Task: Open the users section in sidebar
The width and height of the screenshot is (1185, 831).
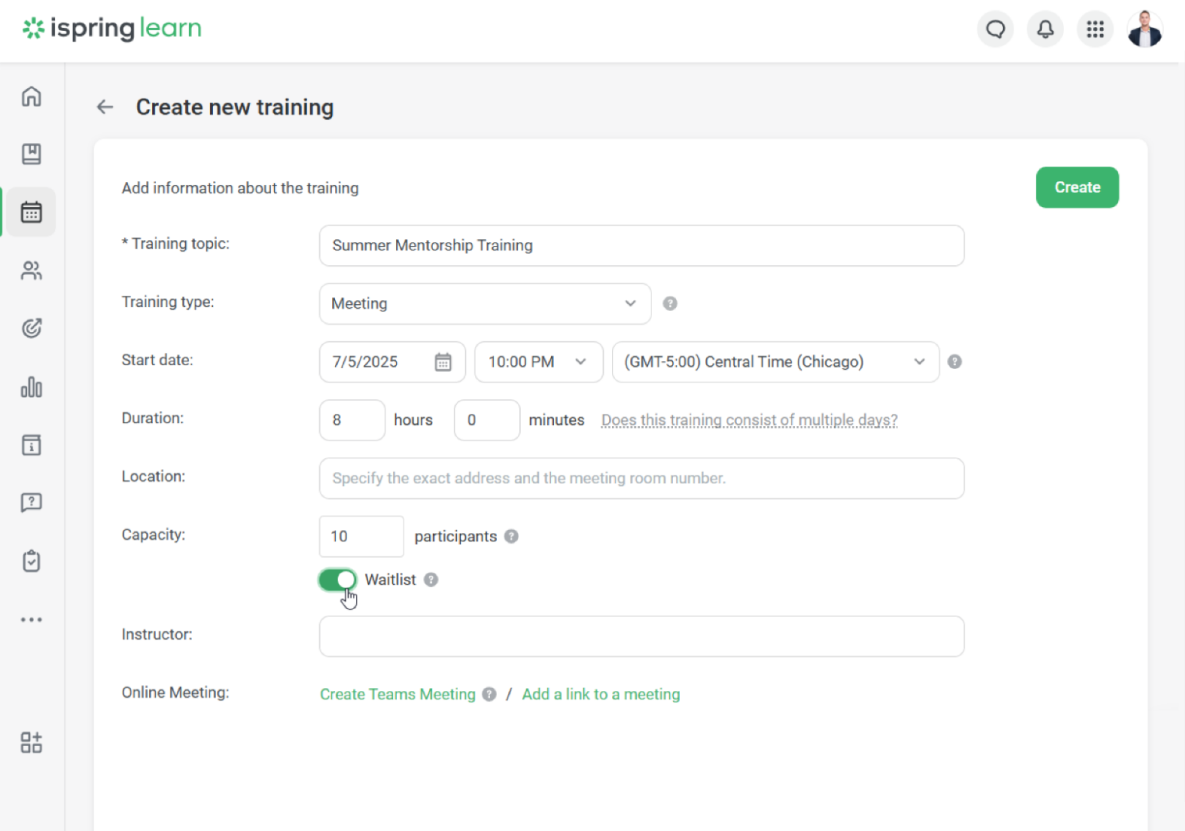Action: pos(31,270)
